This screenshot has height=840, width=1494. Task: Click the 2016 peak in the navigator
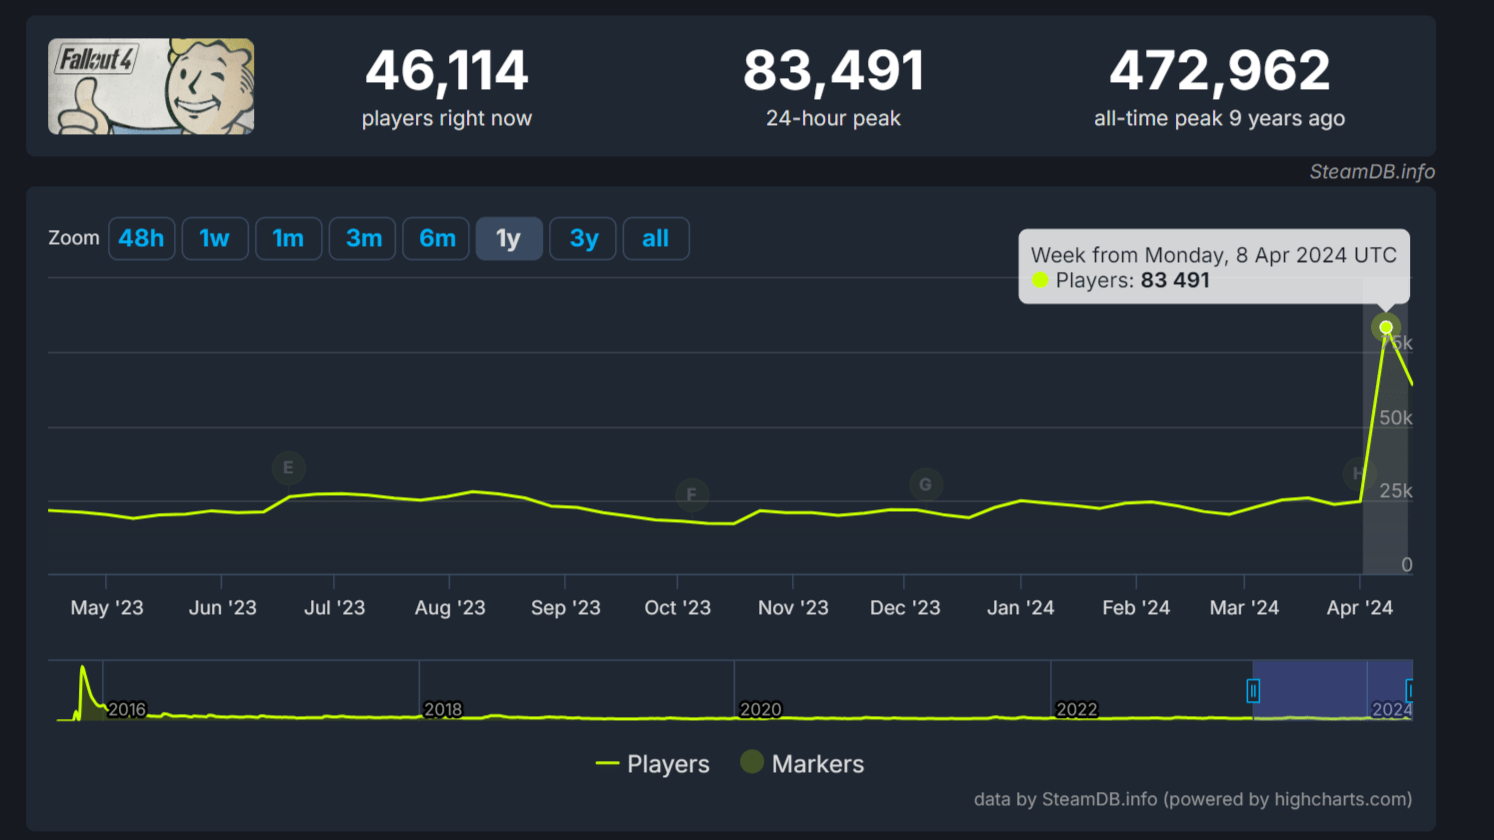click(83, 668)
